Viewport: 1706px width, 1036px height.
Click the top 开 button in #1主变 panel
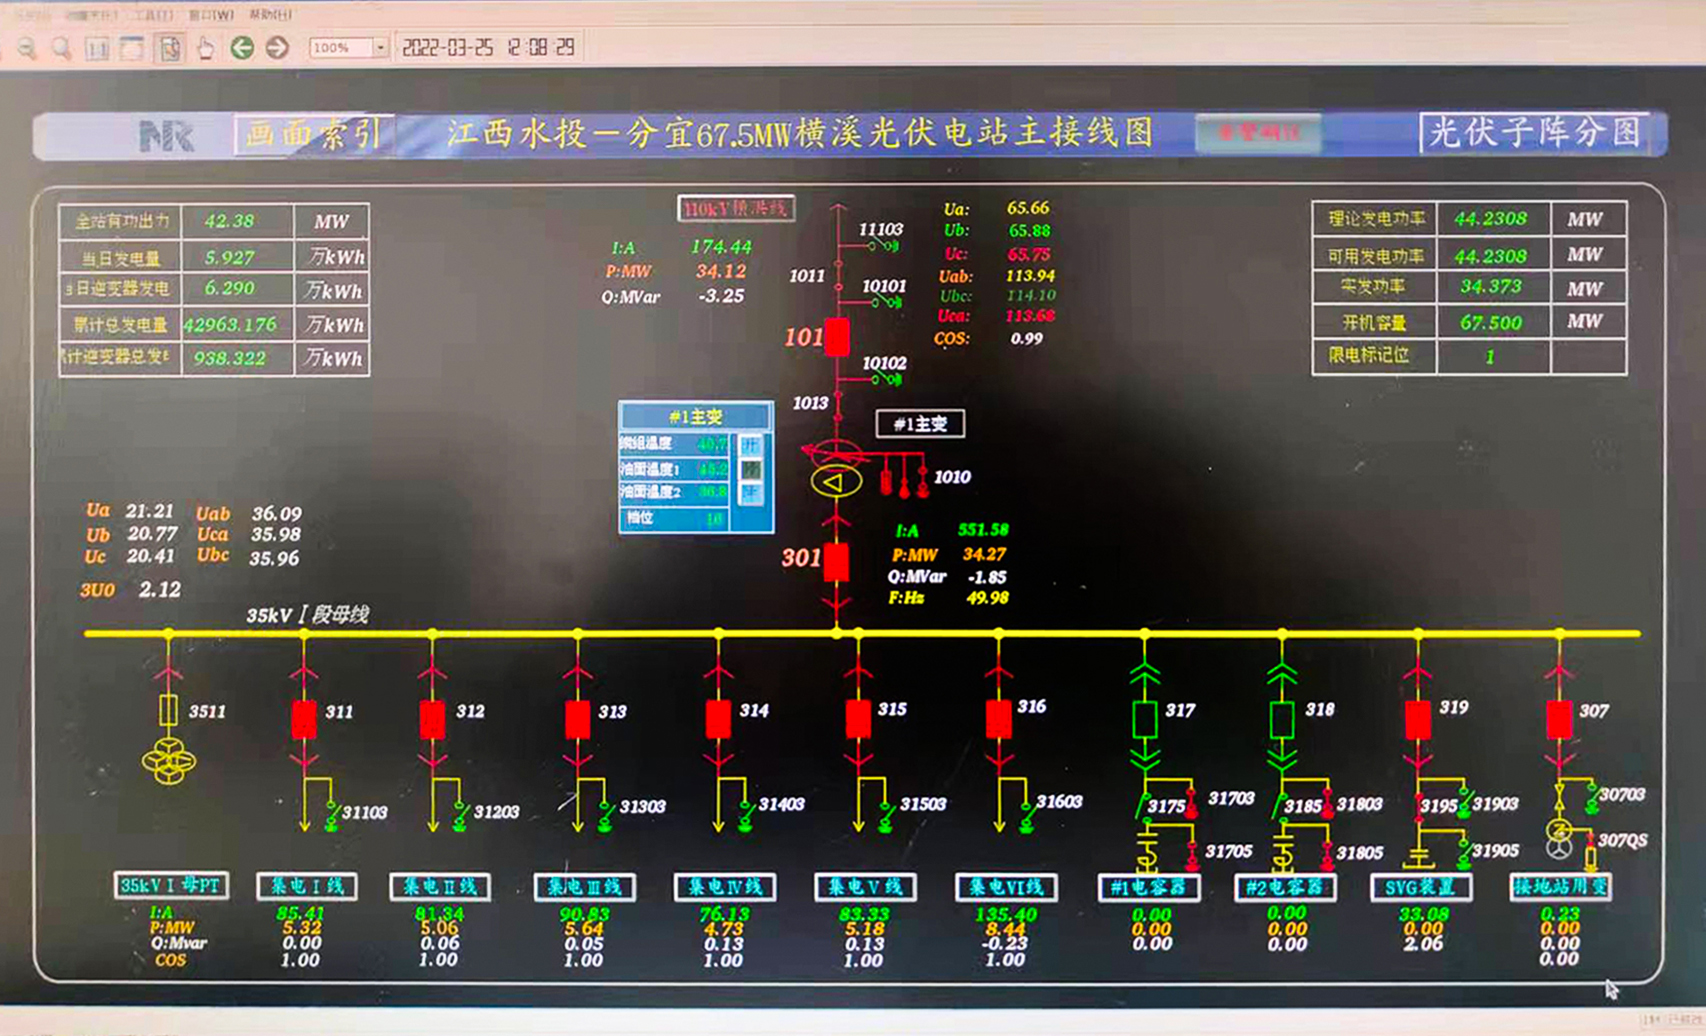tap(751, 444)
